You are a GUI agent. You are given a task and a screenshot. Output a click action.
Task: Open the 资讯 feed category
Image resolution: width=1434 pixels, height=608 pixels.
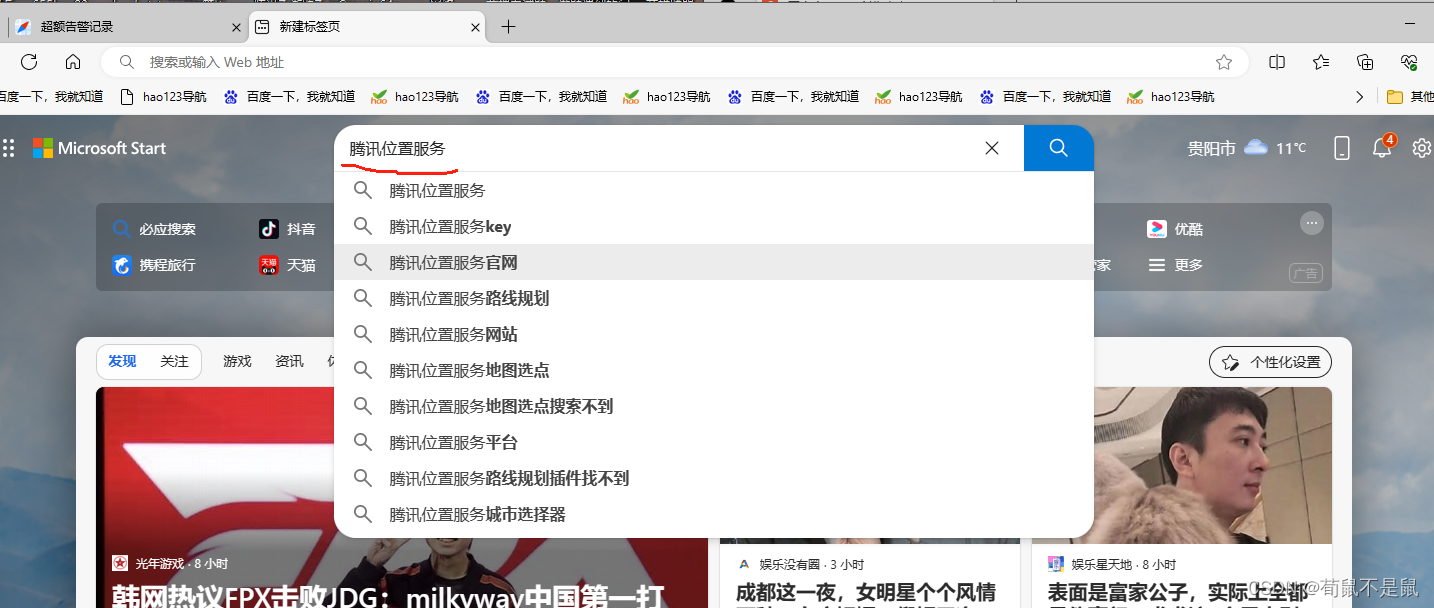pos(289,361)
